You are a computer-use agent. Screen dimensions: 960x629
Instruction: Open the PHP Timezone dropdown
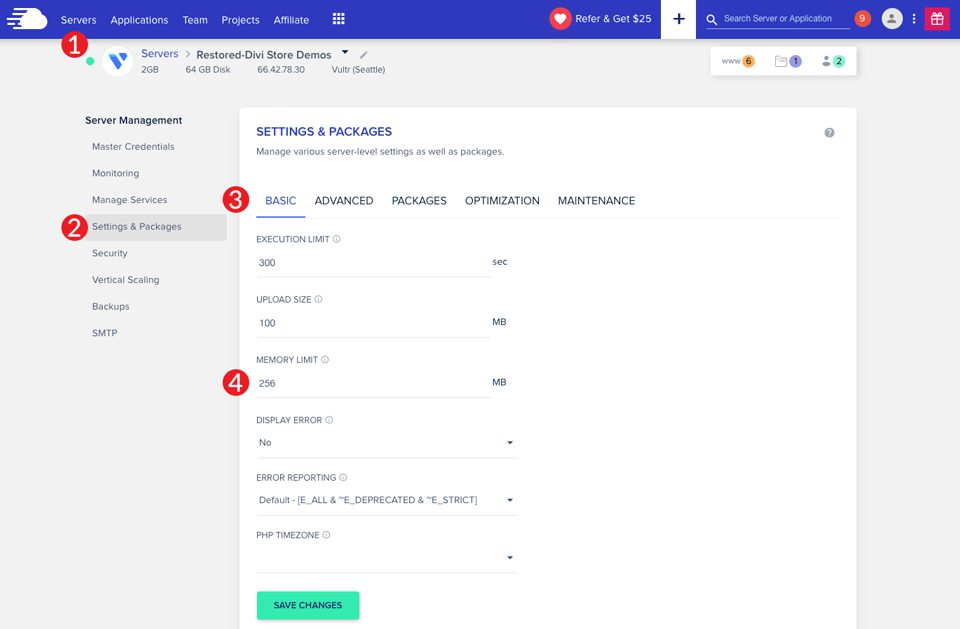pyautogui.click(x=386, y=558)
